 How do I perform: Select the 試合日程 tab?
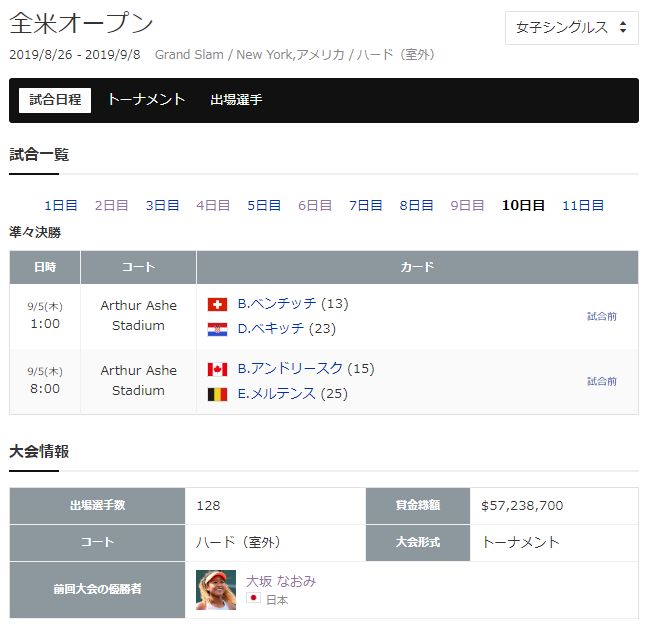pos(55,100)
